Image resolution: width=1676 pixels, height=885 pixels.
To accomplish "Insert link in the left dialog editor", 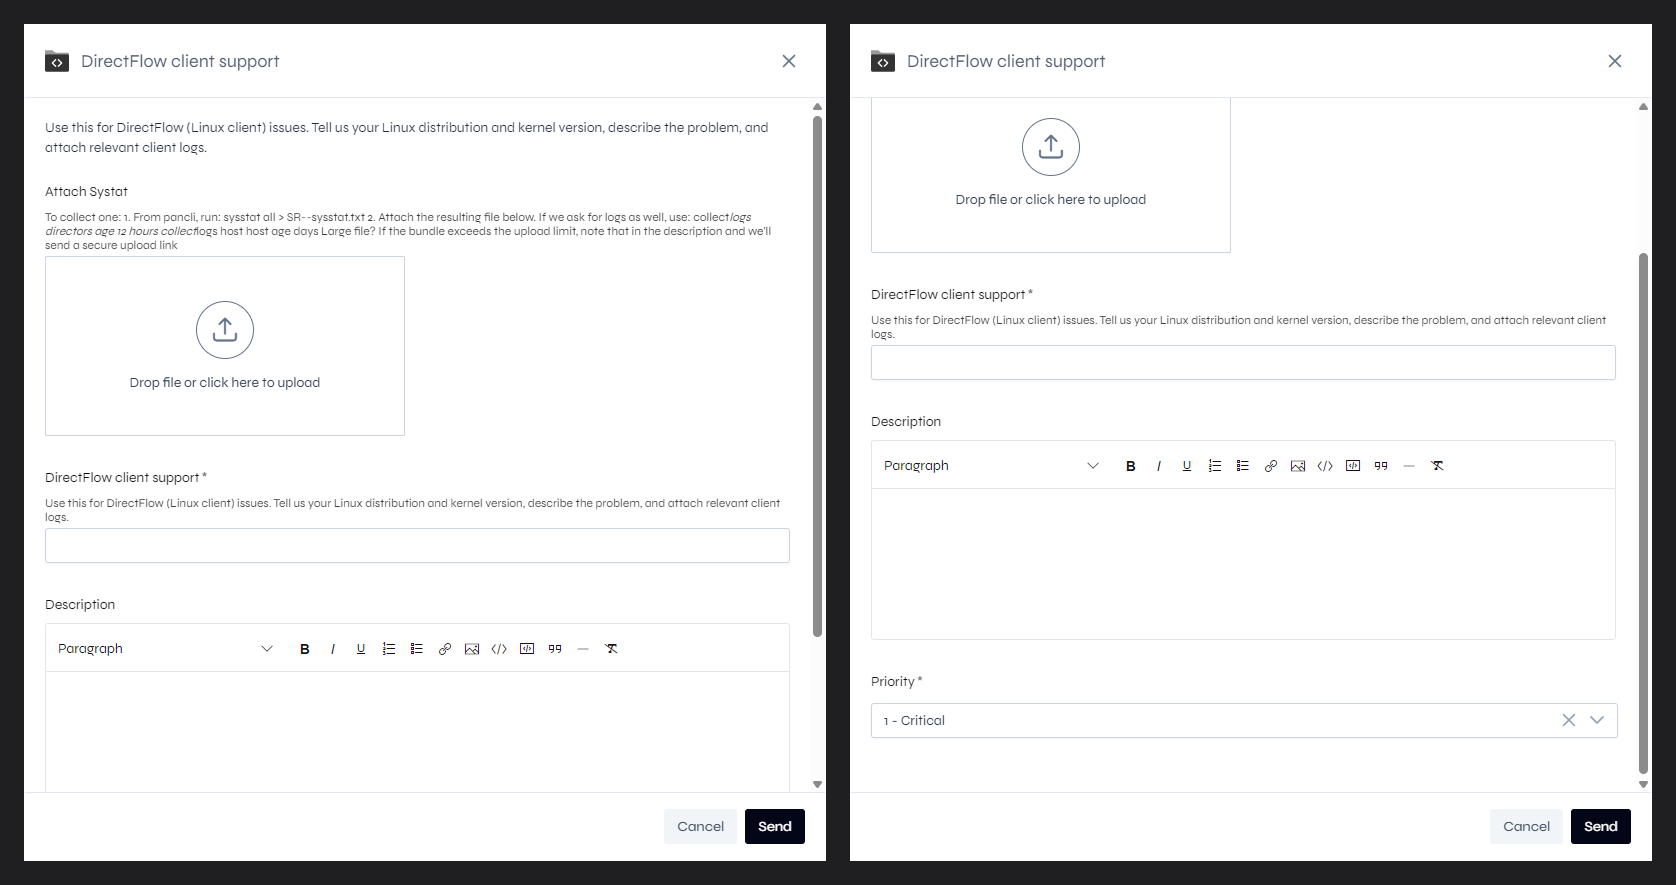I will pyautogui.click(x=445, y=649).
